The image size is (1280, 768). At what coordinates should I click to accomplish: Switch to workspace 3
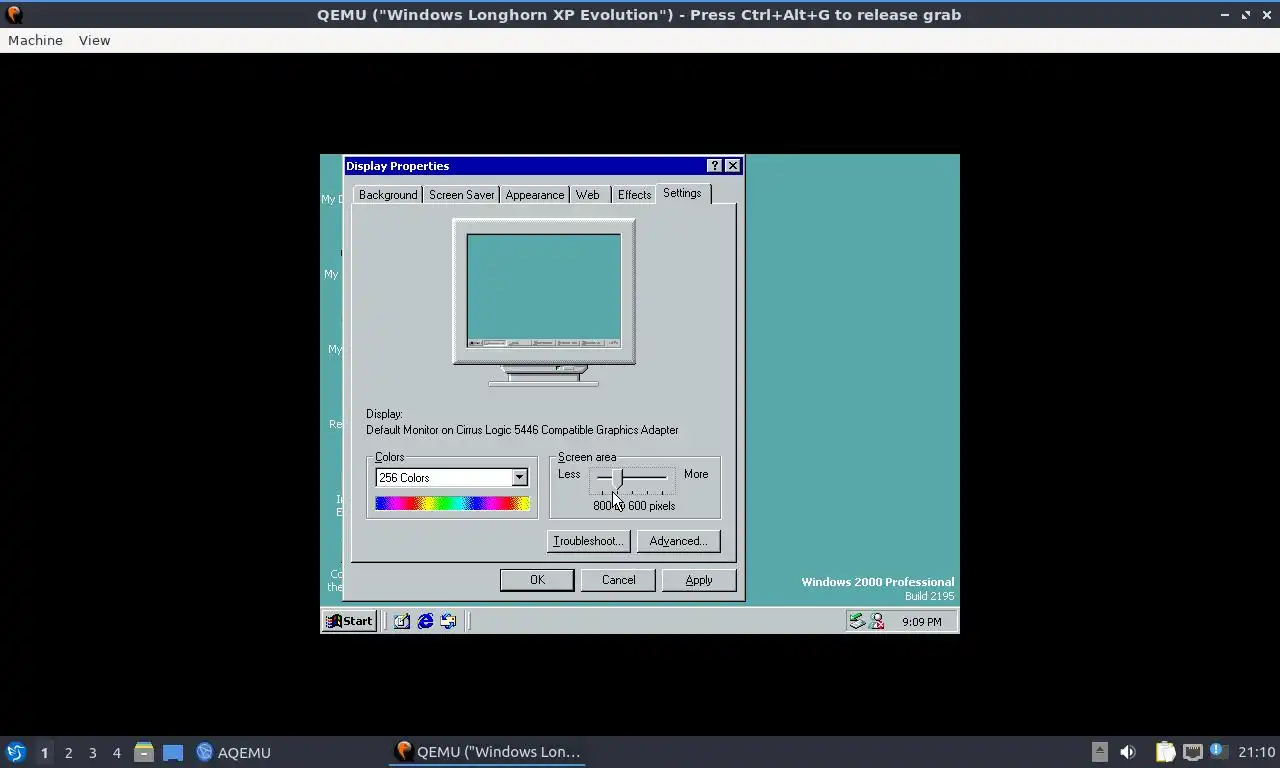[x=92, y=752]
